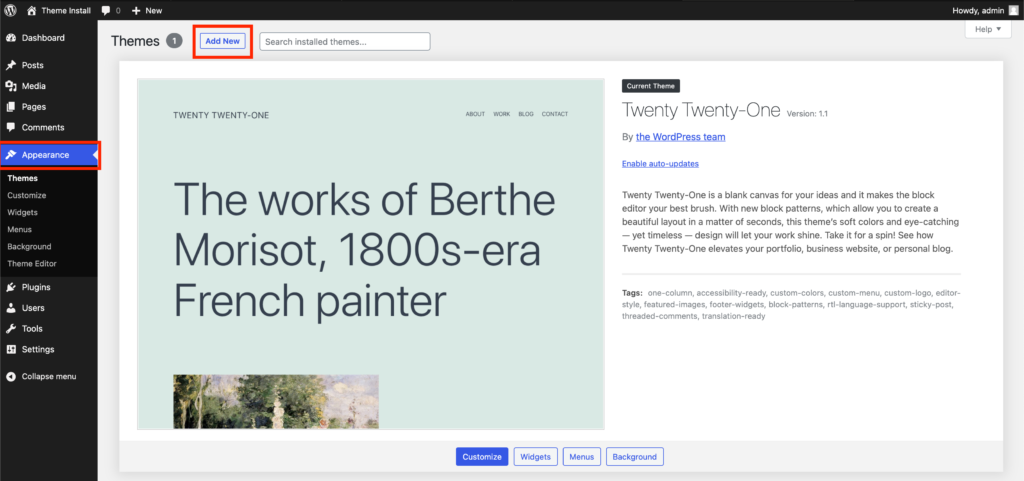Click the Version: 1.1 text
This screenshot has width=1024, height=481.
(x=807, y=114)
